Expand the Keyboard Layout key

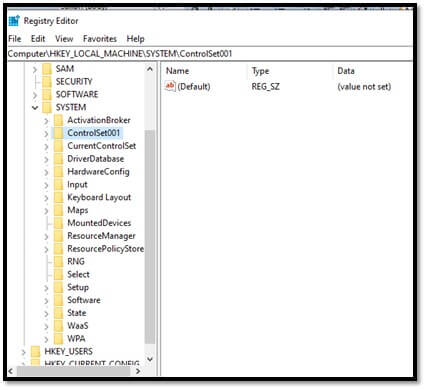[x=46, y=198]
